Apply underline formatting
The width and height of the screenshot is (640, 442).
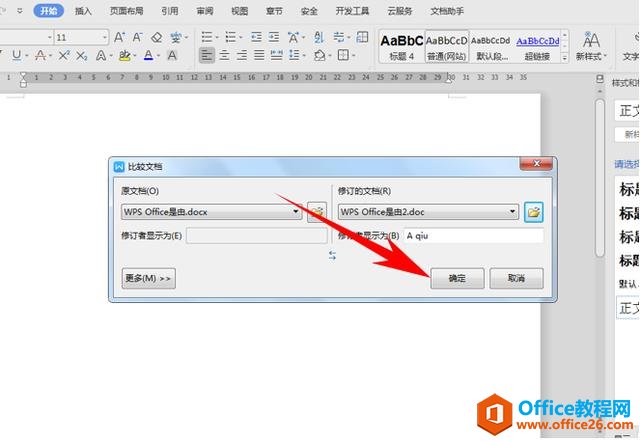(x=17, y=55)
